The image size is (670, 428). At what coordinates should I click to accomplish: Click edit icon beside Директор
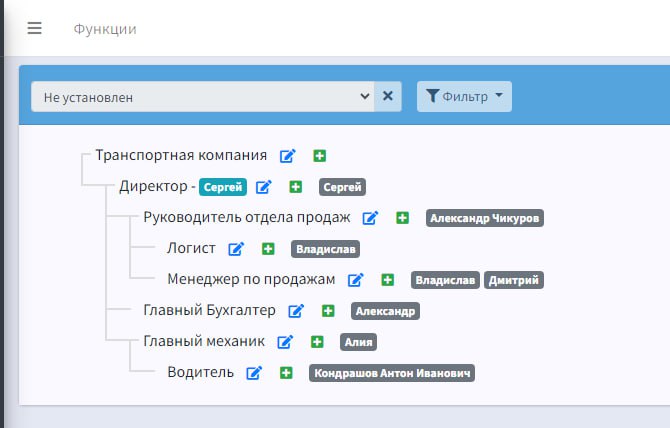point(264,187)
